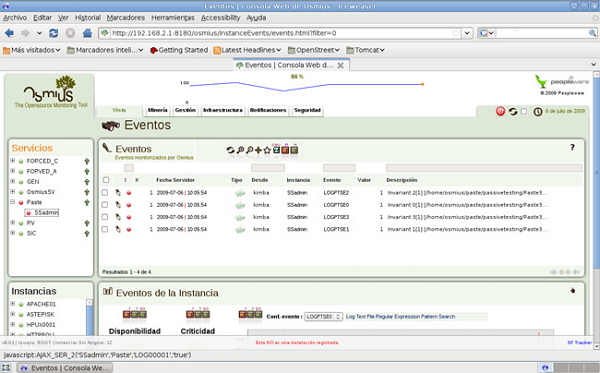Viewport: 600px width, 373px height.
Task: Click the browser home button
Action: click(x=87, y=33)
